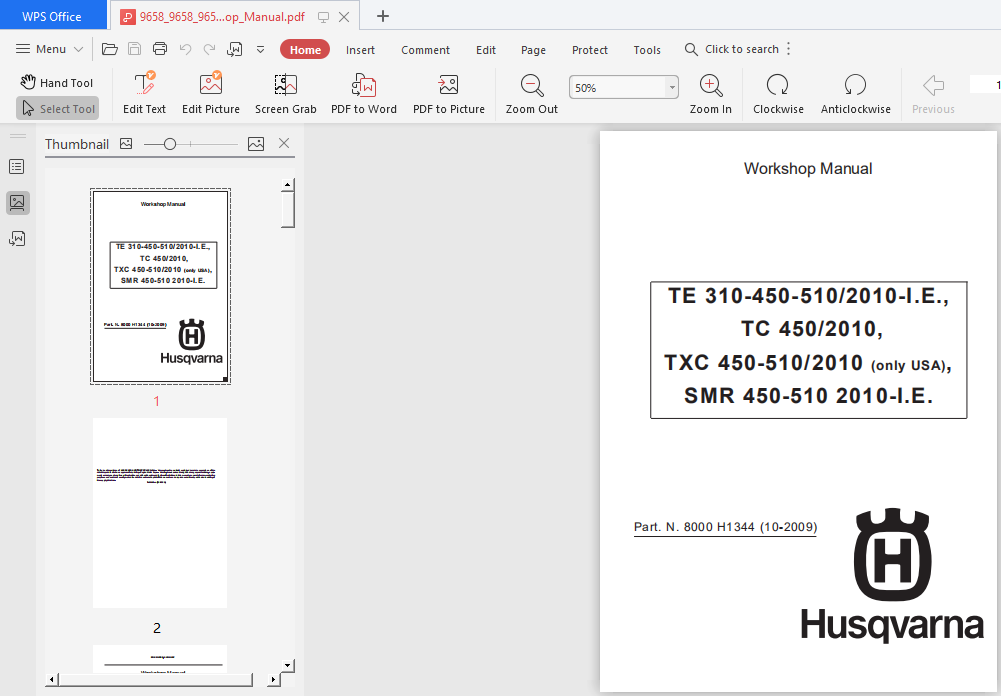
Task: Click the Zoom In button
Action: click(x=711, y=93)
